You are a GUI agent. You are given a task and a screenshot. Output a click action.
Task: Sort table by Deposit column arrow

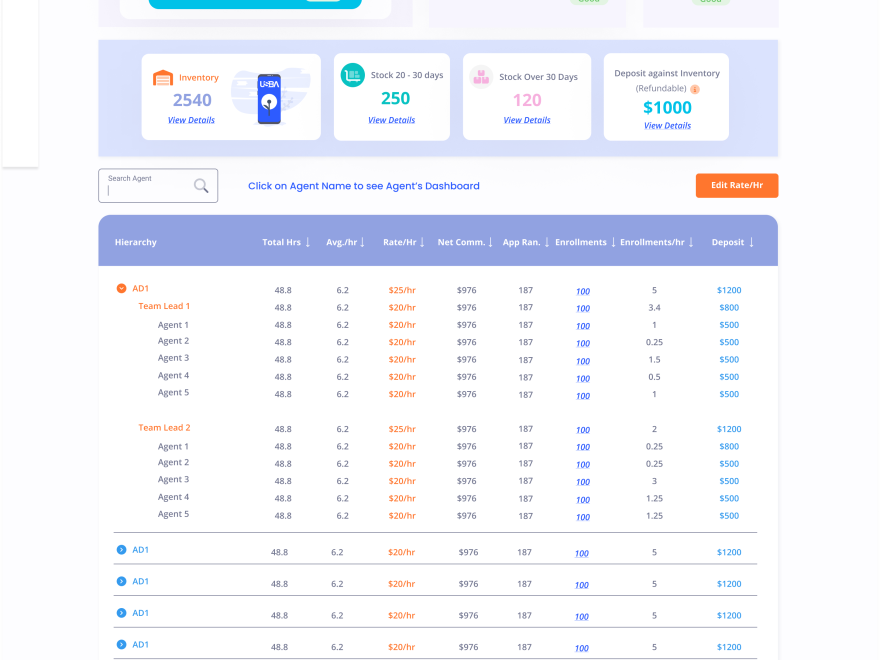[x=751, y=242]
